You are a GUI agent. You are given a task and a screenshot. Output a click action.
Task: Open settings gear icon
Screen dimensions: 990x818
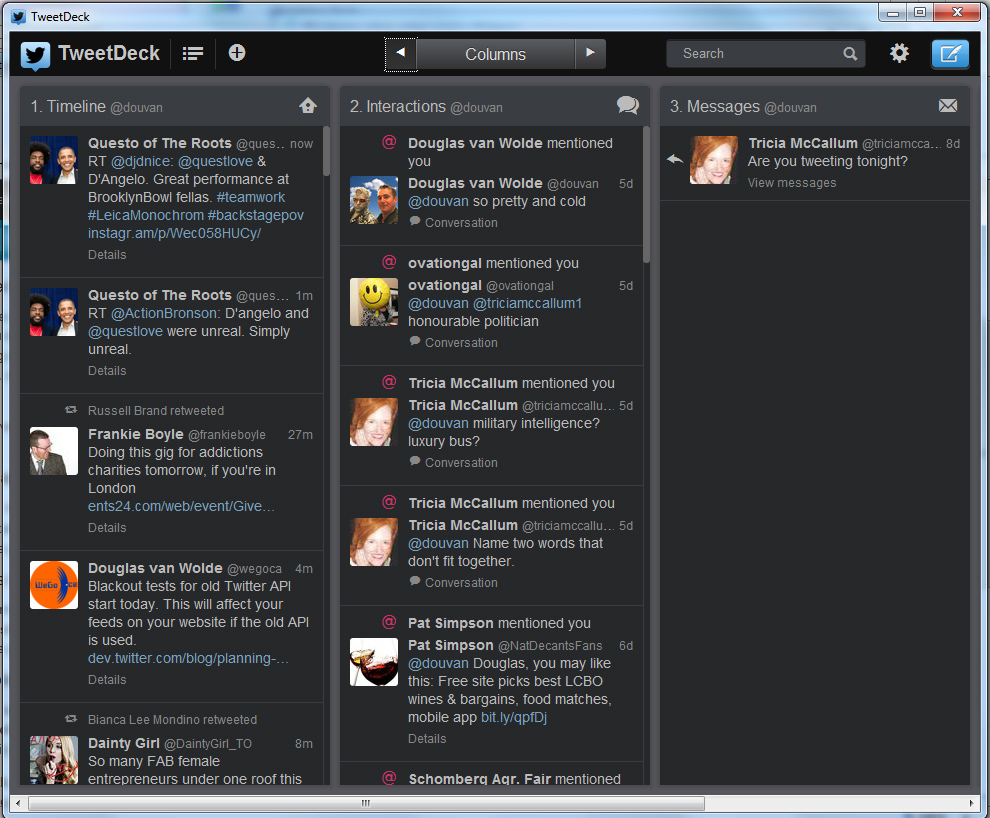tap(899, 53)
